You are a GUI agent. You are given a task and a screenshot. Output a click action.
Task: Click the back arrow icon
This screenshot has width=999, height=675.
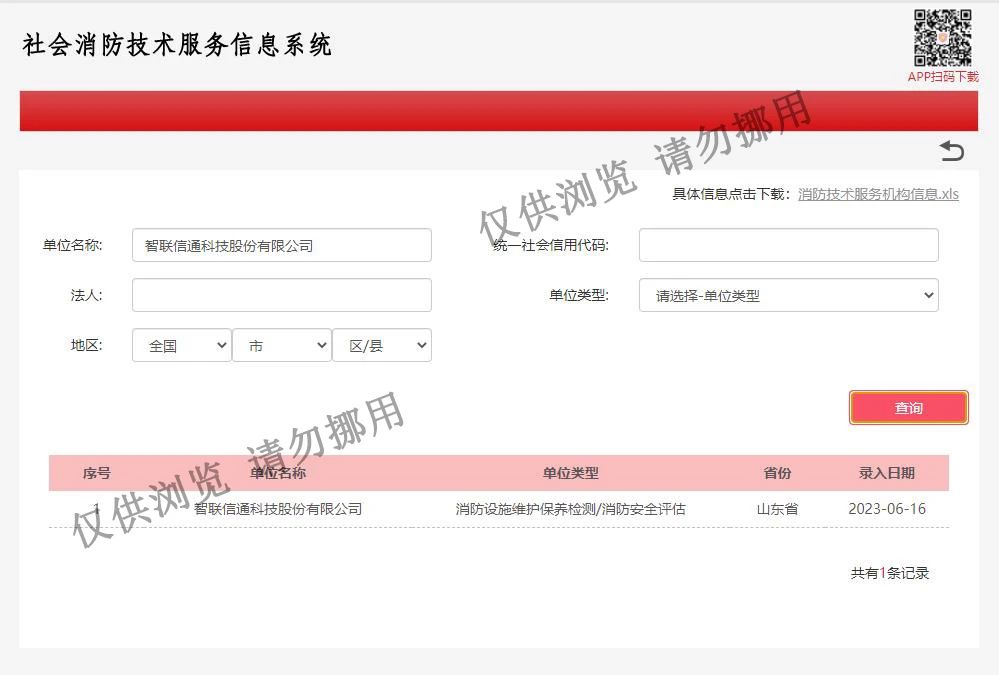(952, 151)
